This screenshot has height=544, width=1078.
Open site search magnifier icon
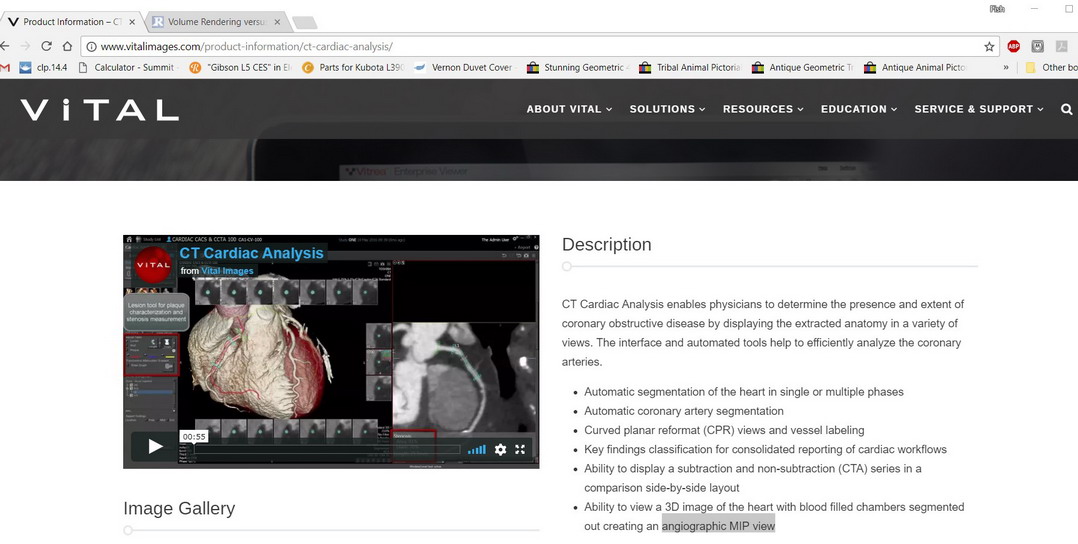point(1066,109)
